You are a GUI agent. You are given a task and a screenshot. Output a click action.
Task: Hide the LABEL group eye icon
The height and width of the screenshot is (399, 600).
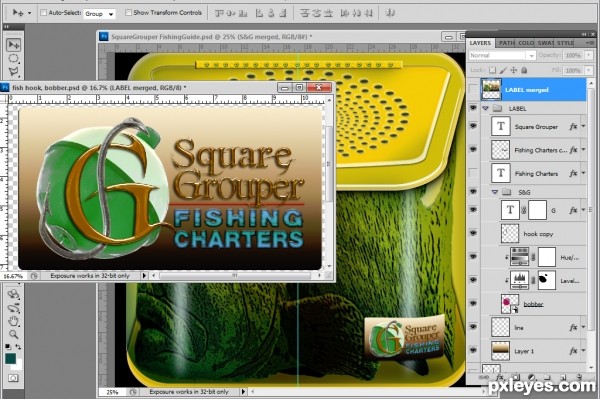pos(474,108)
